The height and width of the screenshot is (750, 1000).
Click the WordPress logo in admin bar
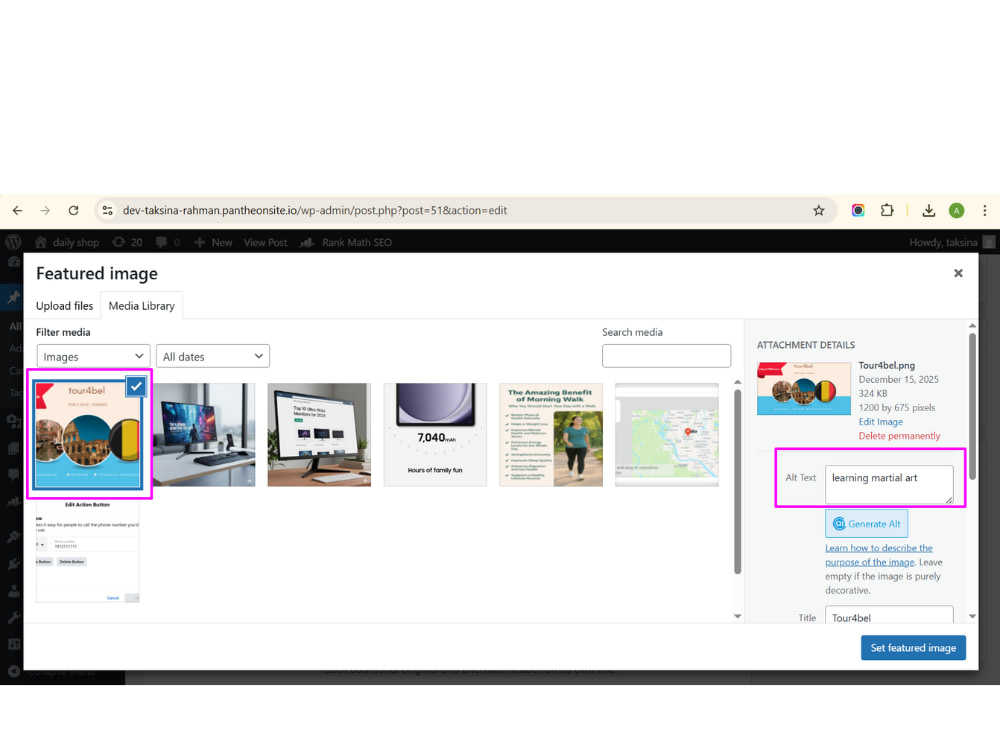pos(13,242)
